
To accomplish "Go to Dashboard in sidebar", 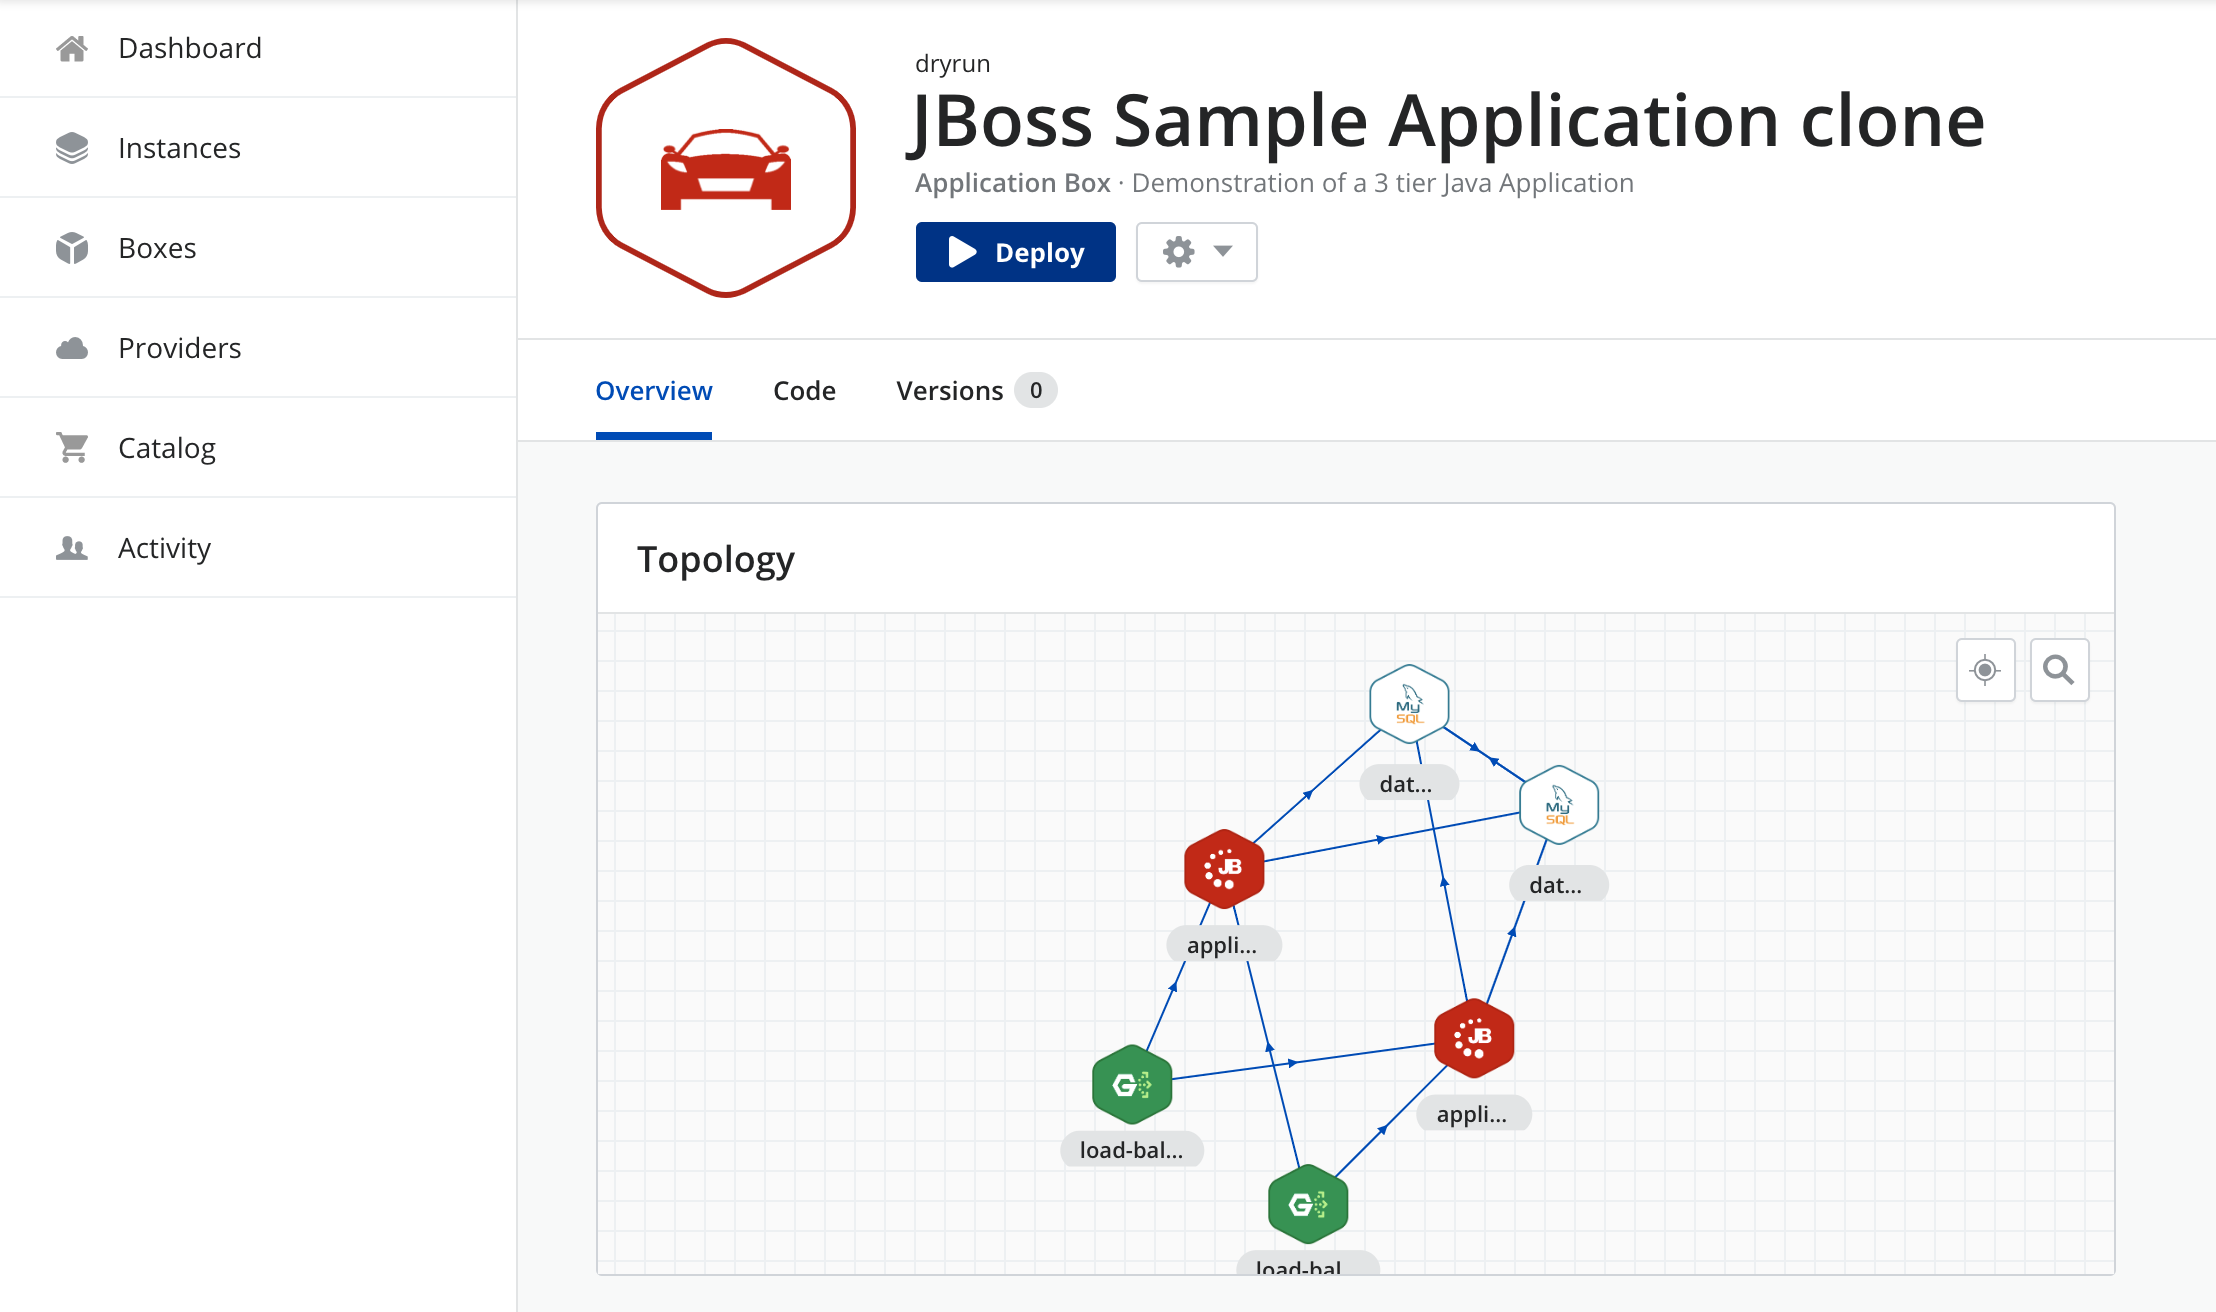I will (258, 48).
